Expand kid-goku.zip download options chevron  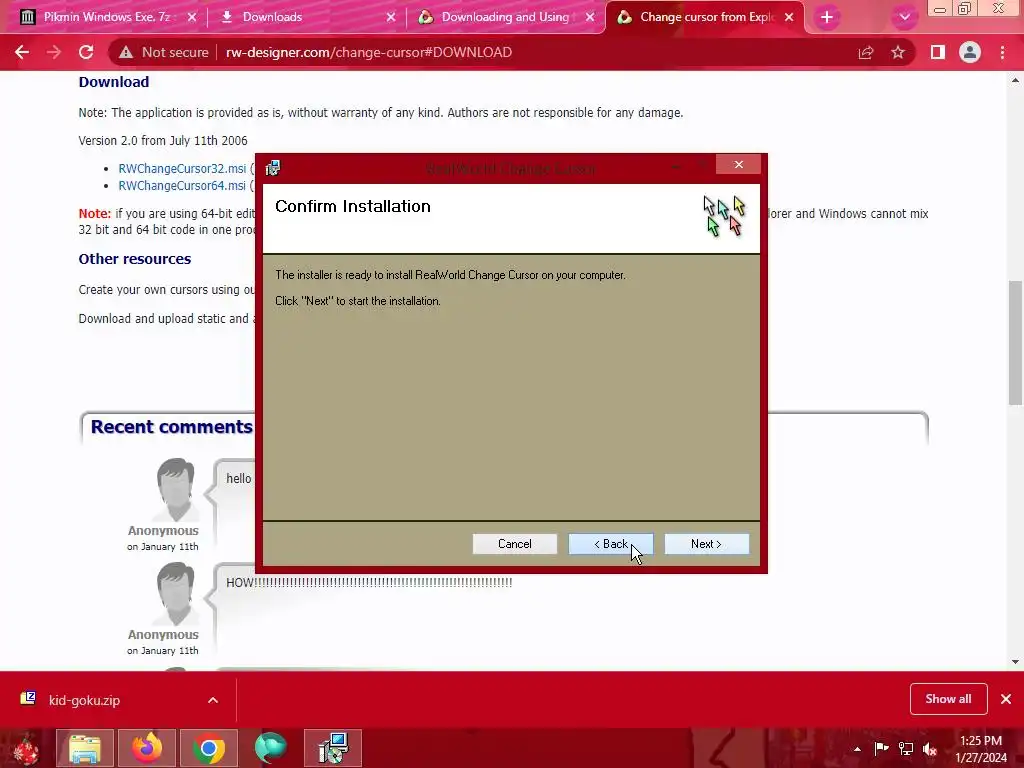[x=213, y=700]
